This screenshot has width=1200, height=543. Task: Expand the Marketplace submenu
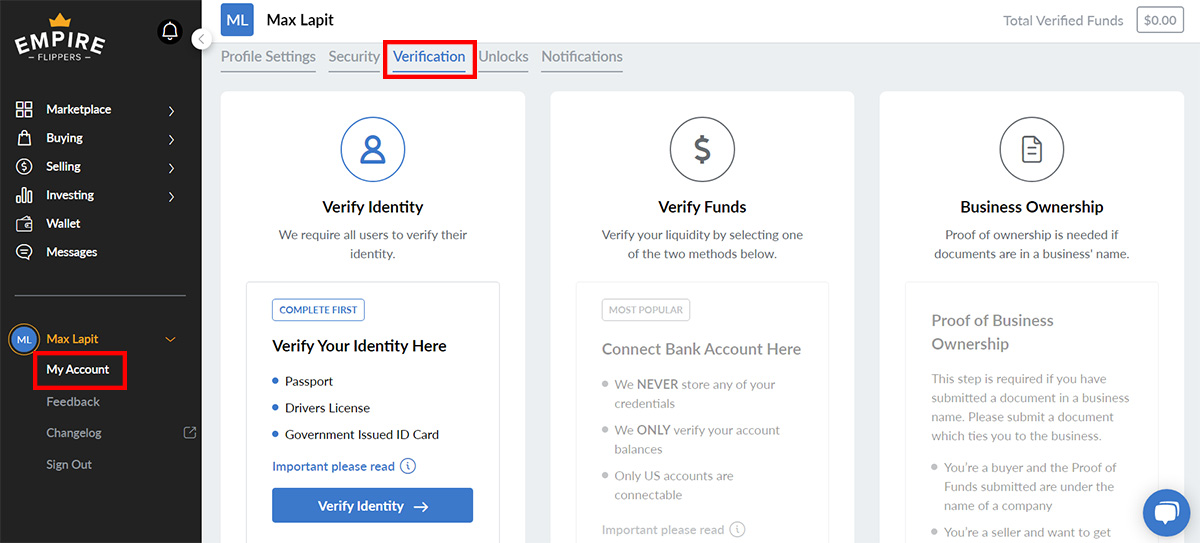tap(171, 110)
